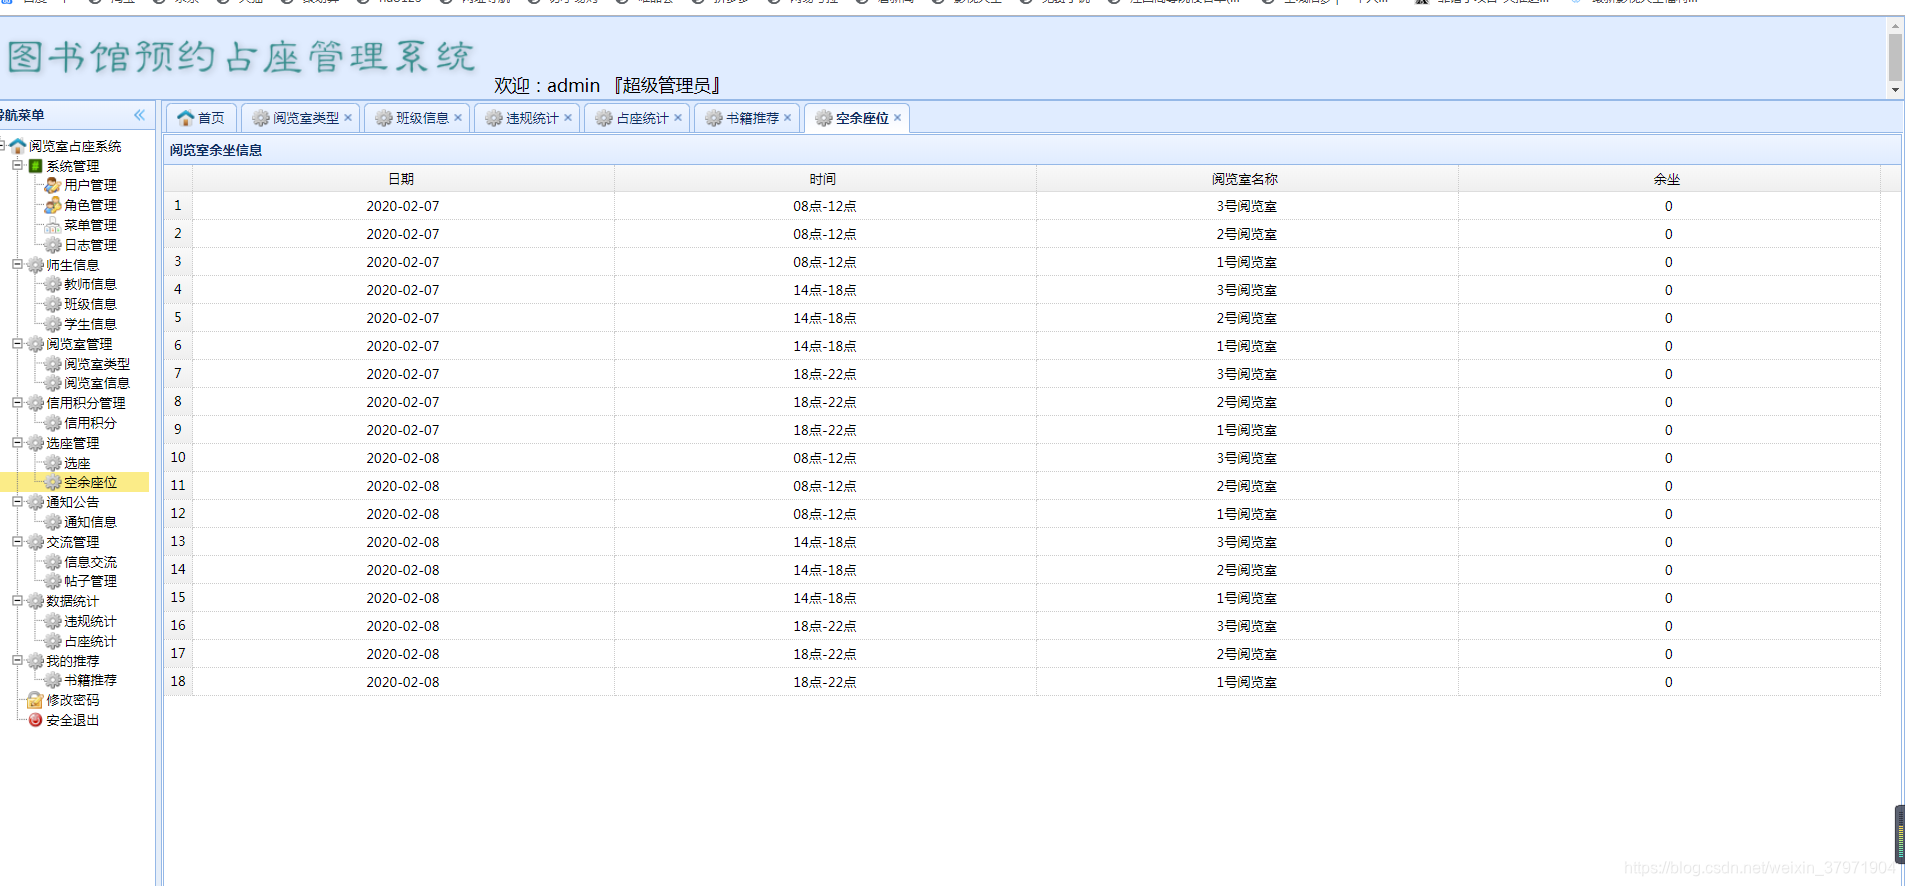The image size is (1905, 886).
Task: Open 用户管理 in the navigation tree
Action: point(90,185)
